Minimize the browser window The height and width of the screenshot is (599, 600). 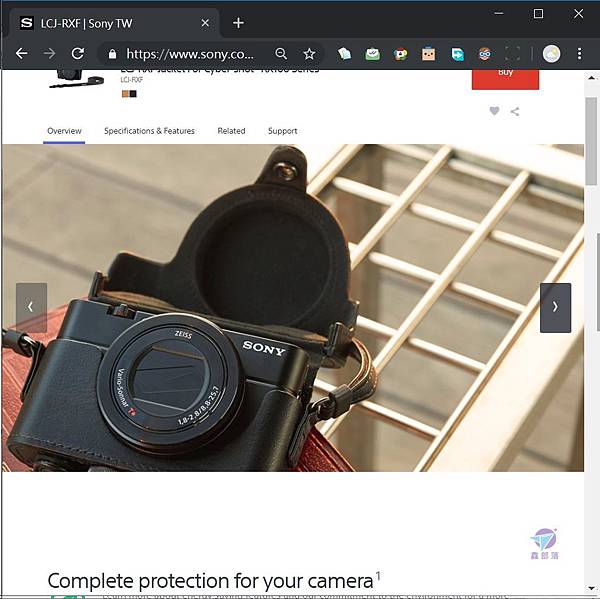[499, 13]
